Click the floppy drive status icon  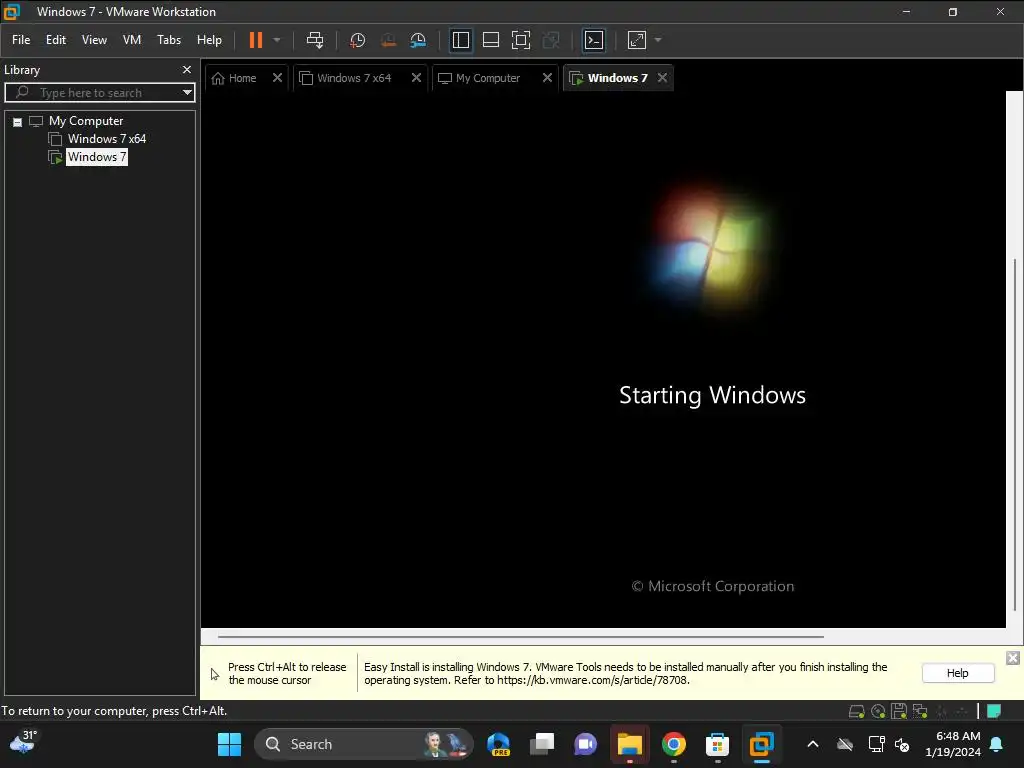[x=899, y=711]
